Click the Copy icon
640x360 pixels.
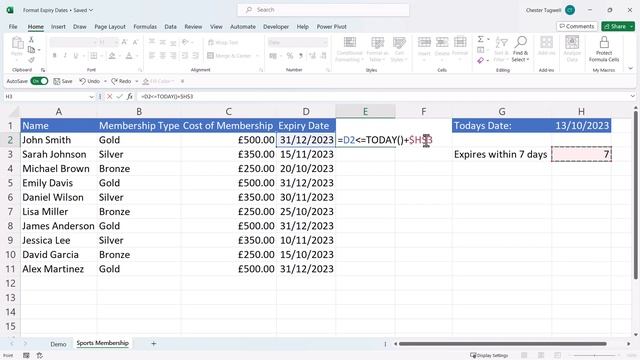point(31,50)
